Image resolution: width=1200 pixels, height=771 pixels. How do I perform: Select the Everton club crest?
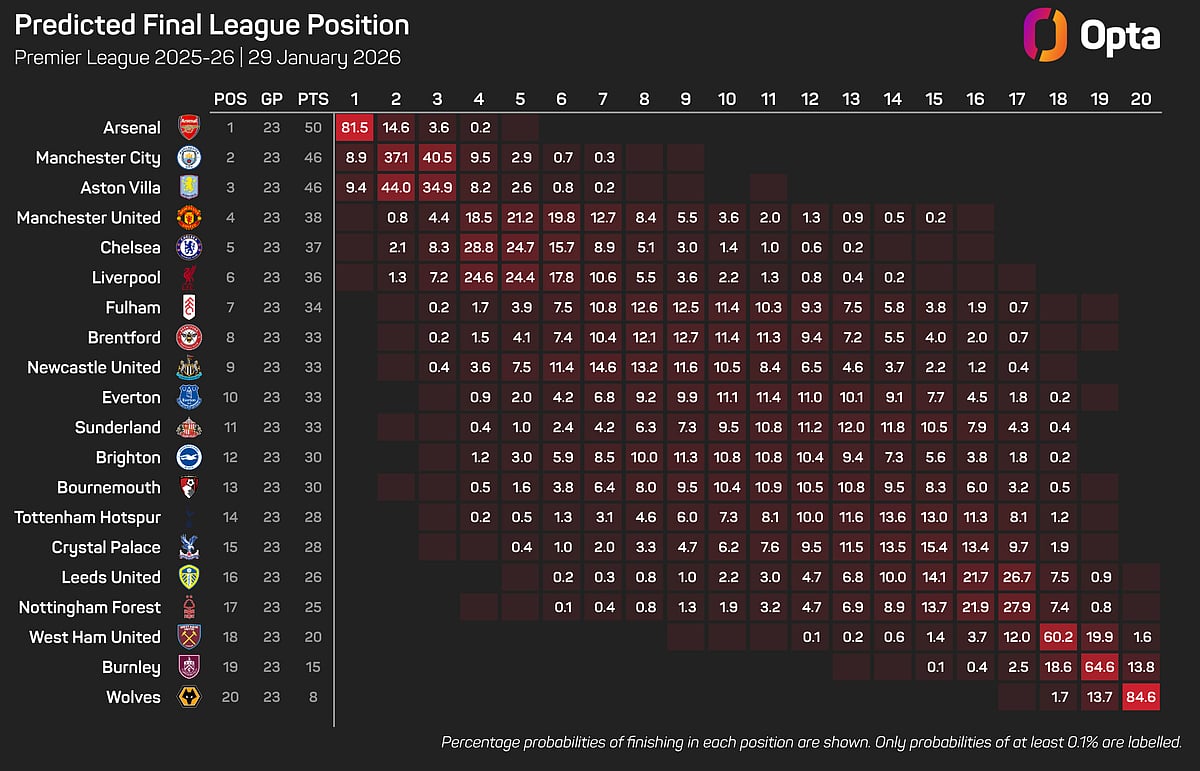pos(188,397)
